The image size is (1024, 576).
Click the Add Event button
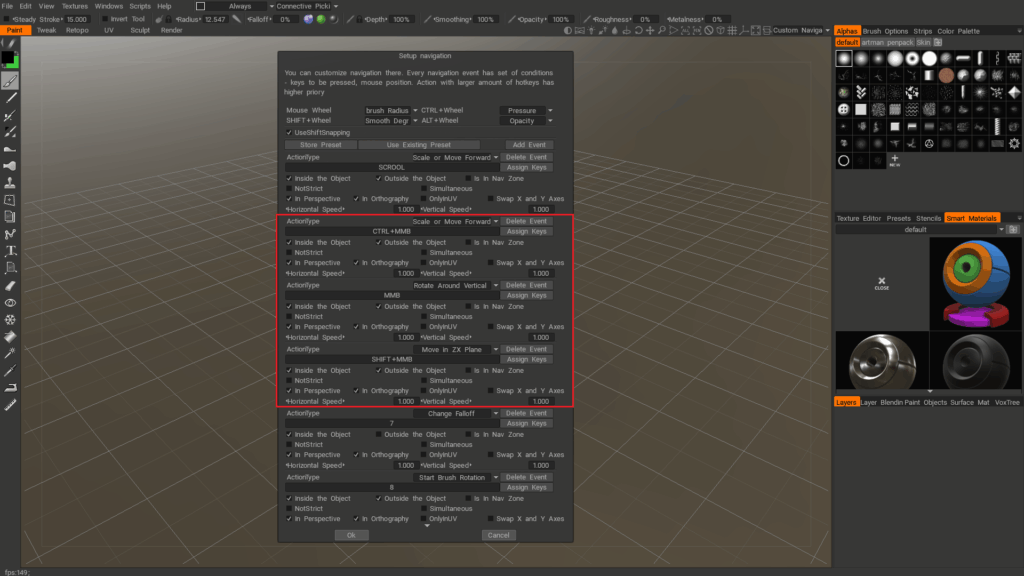coord(528,145)
